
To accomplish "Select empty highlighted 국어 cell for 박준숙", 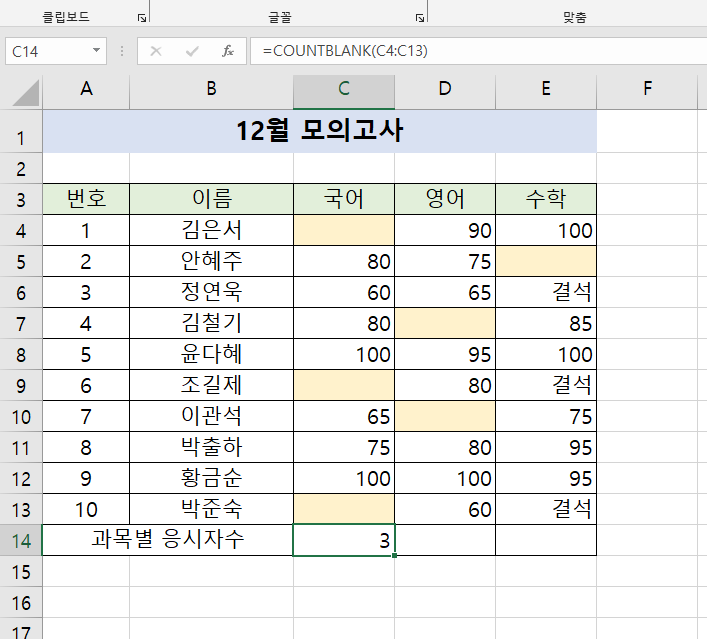I will [344, 509].
